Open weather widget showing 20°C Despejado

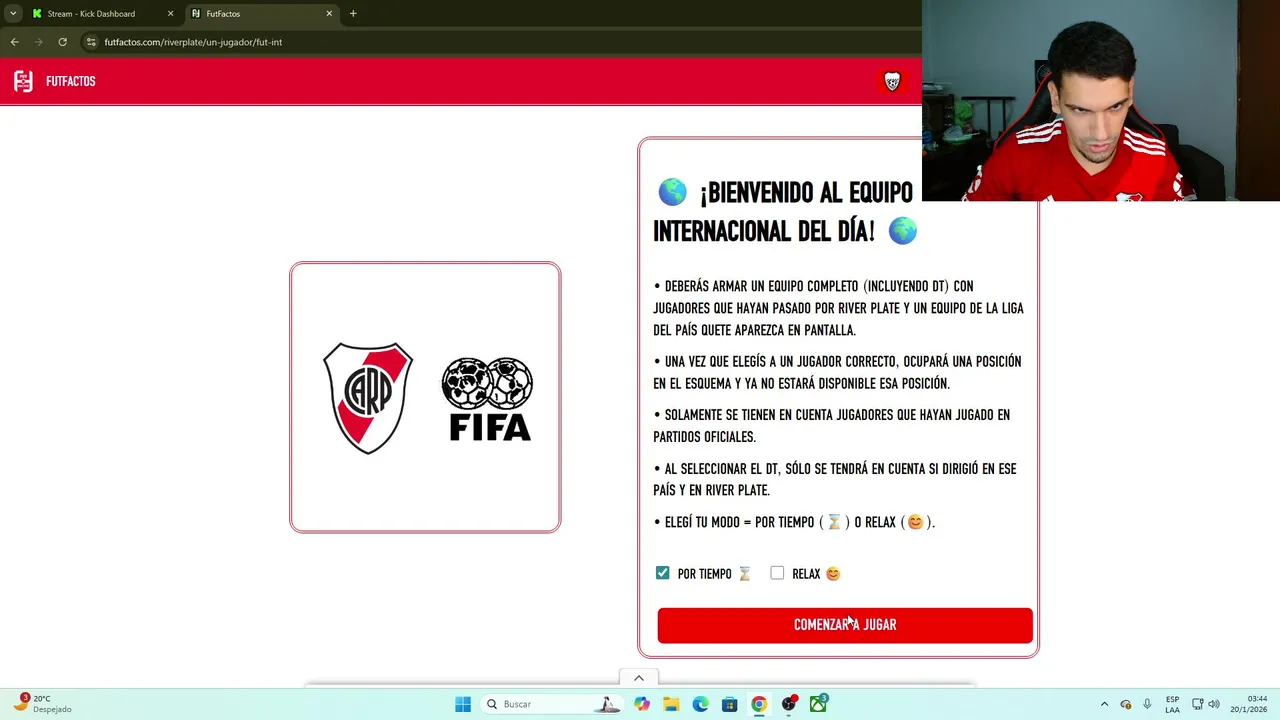[44, 704]
